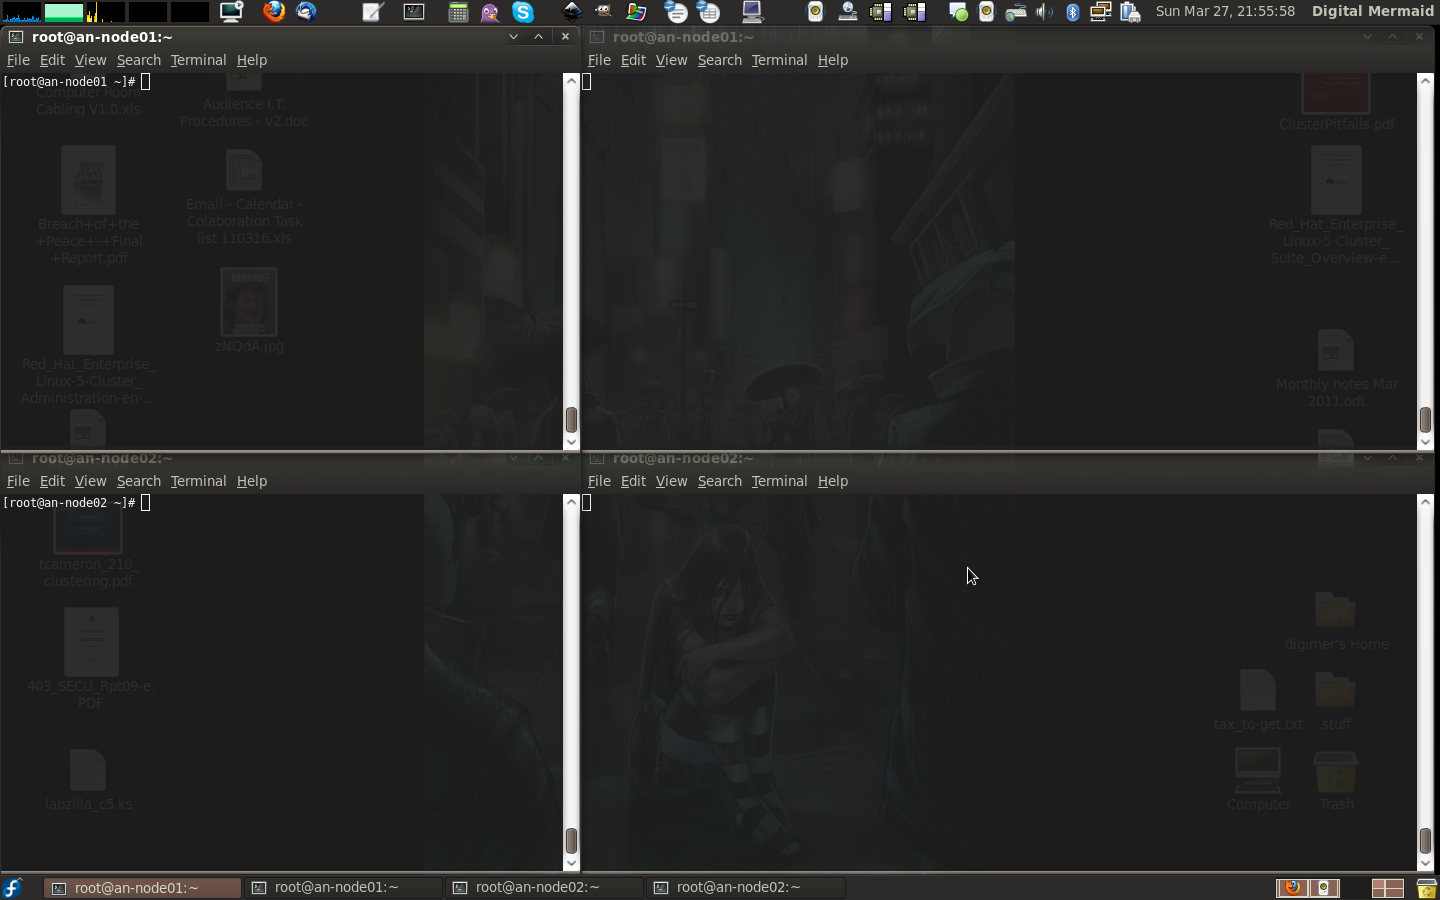
Task: Launch Inkscape from the top panel
Action: click(571, 12)
